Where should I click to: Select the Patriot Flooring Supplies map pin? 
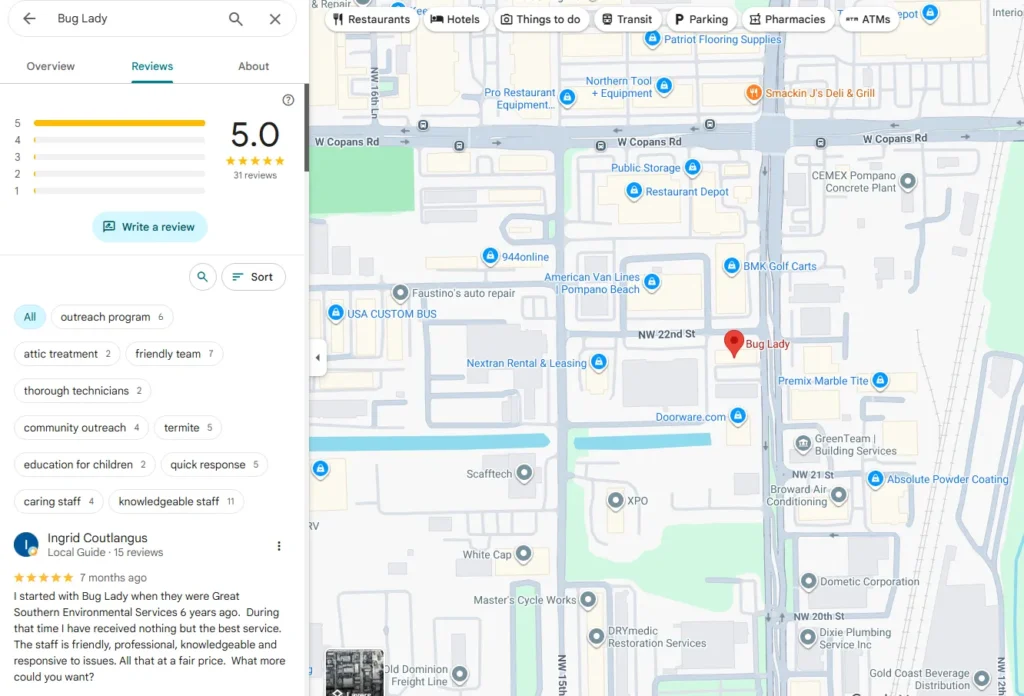click(x=652, y=39)
